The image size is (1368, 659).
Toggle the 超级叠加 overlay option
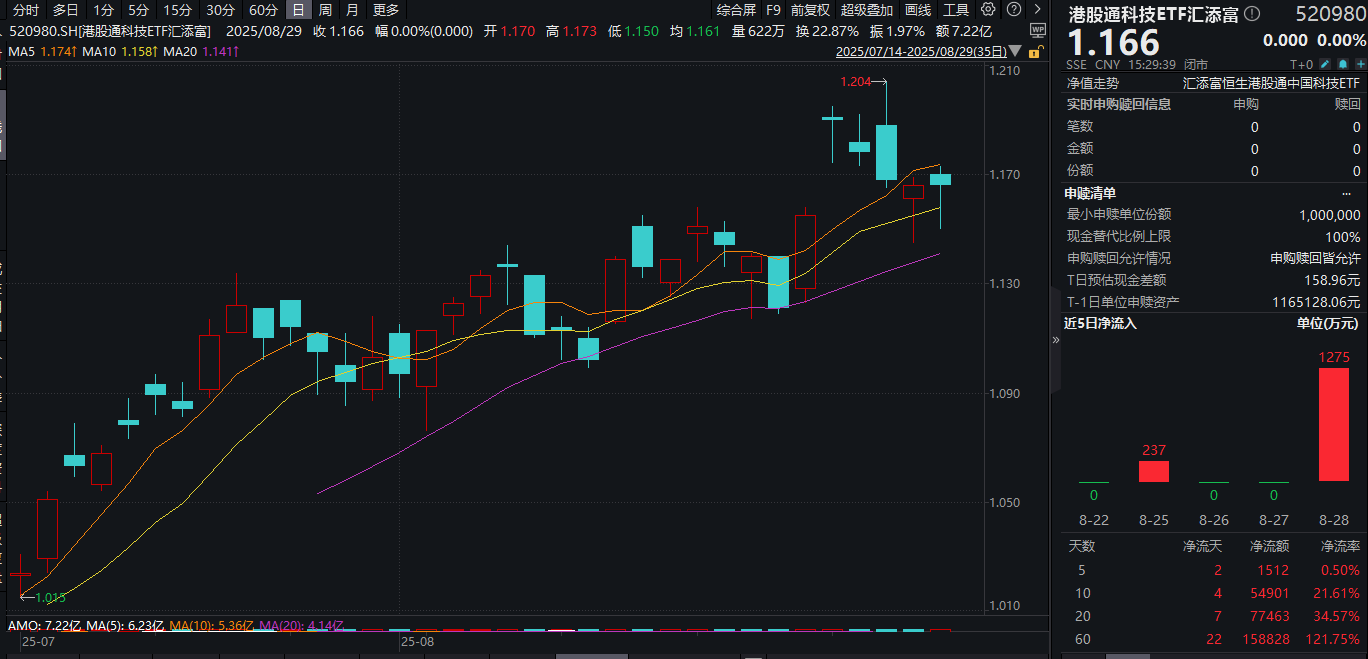point(867,10)
